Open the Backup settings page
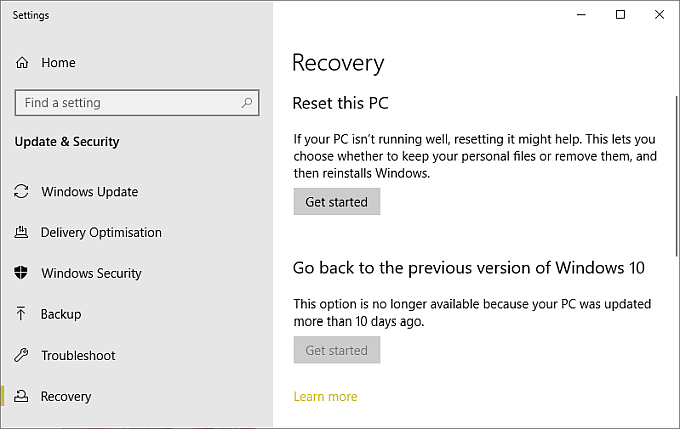The image size is (680, 429). tap(61, 314)
